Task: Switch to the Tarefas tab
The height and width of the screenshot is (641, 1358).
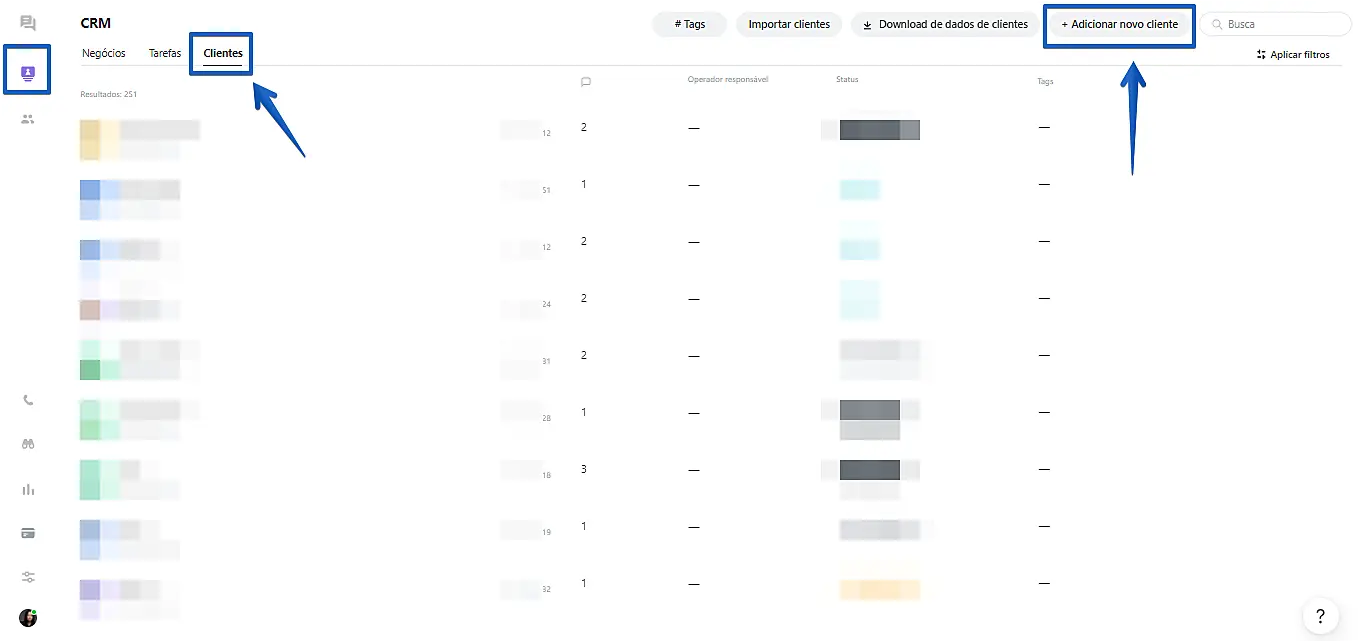Action: point(165,53)
